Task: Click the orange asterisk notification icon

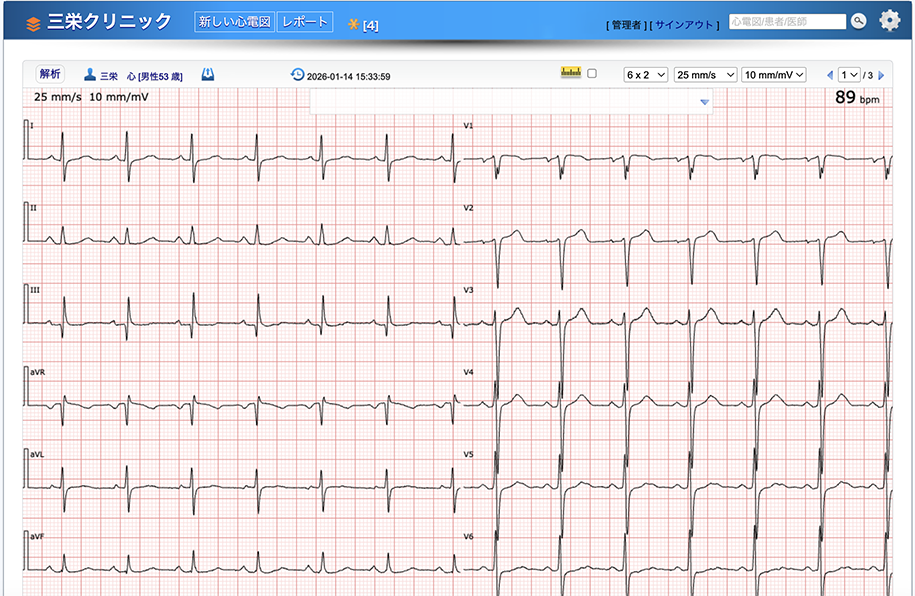Action: 353,24
